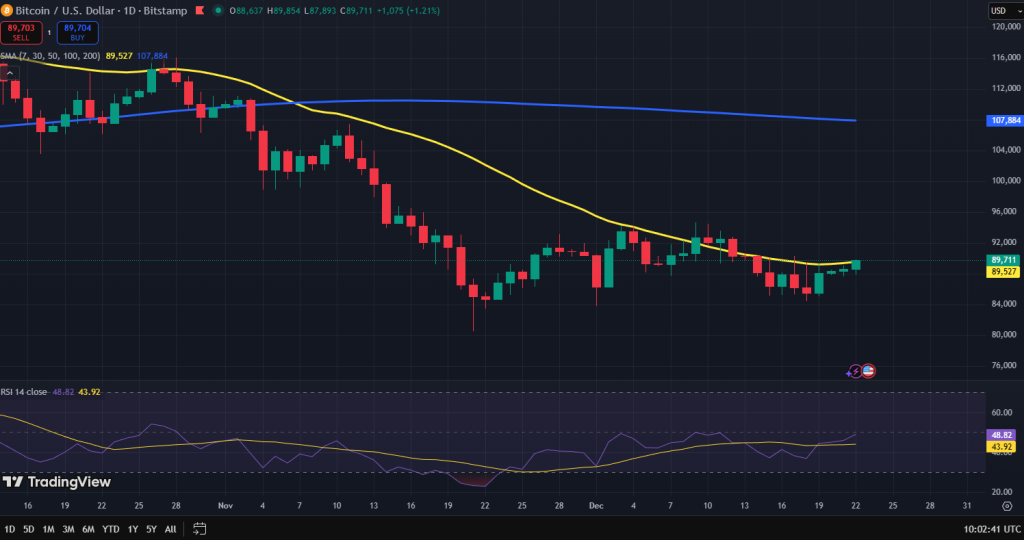Click the TradingView logo
This screenshot has width=1024, height=540.
pos(57,482)
